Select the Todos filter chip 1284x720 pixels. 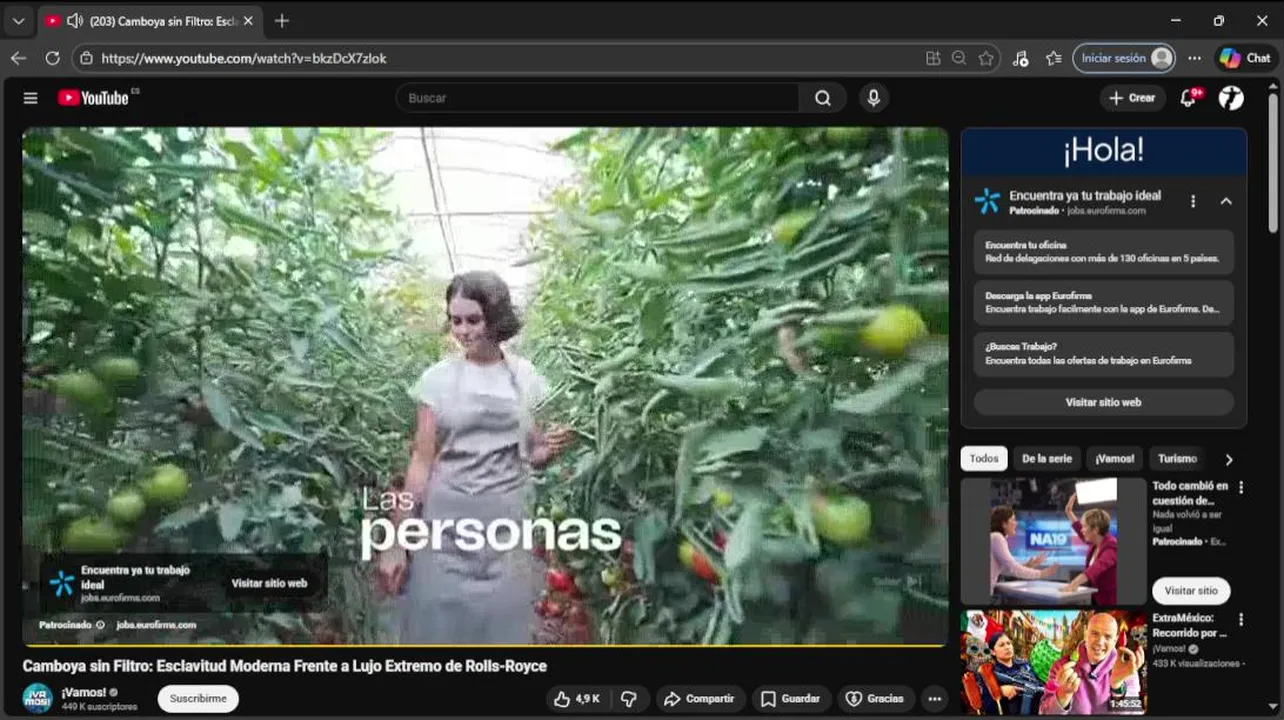[984, 458]
